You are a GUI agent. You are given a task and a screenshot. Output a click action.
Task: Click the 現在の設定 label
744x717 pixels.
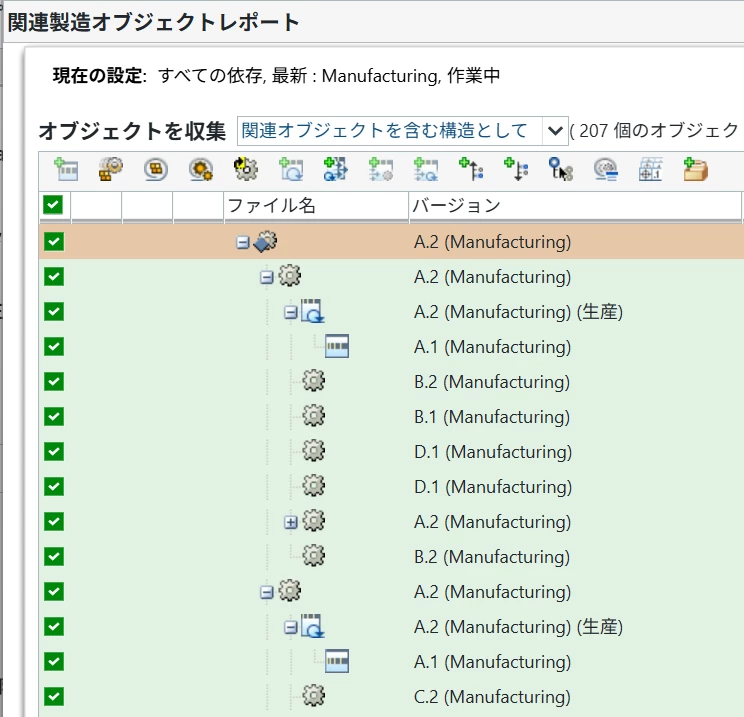click(x=100, y=75)
